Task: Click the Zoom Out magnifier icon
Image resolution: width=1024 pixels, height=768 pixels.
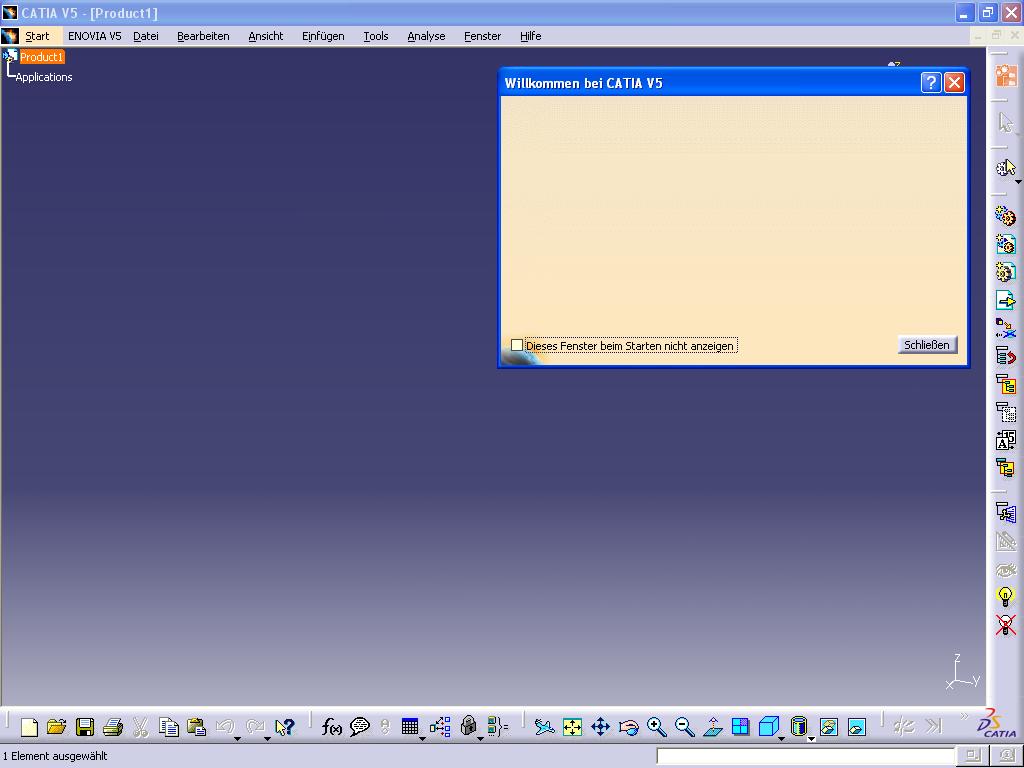Action: point(684,727)
